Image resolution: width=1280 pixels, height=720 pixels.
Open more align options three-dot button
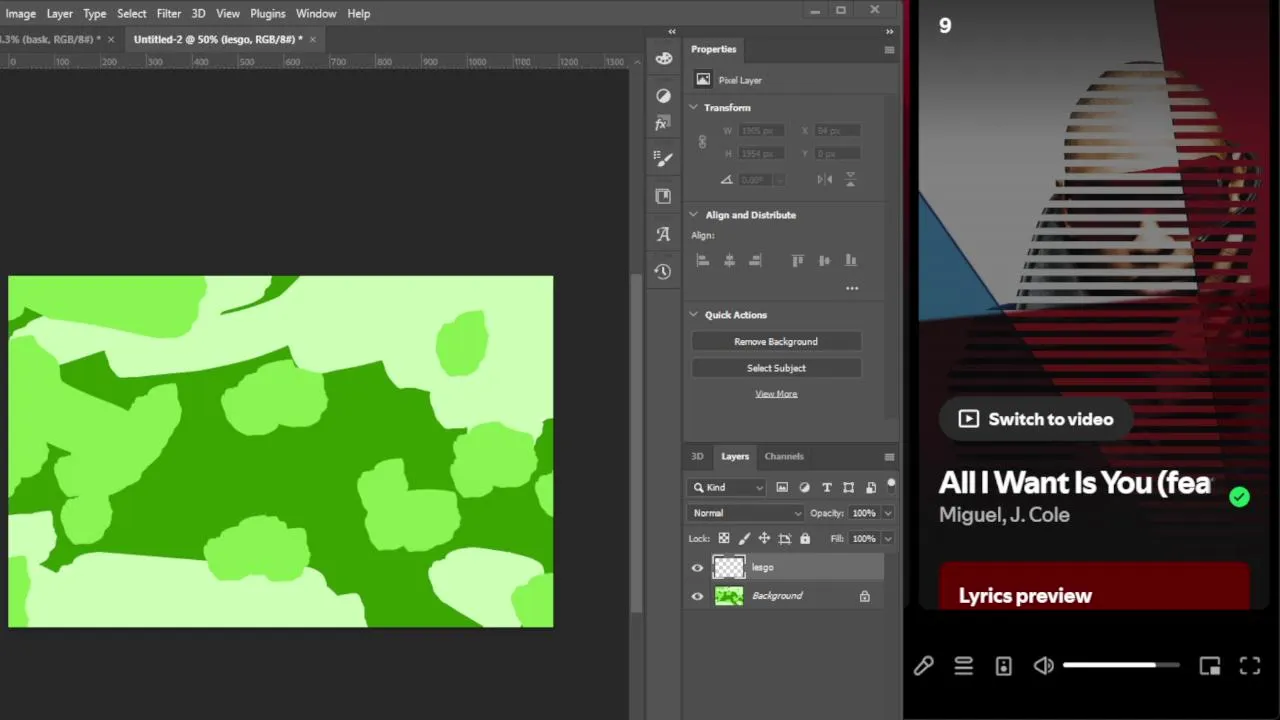coord(852,288)
